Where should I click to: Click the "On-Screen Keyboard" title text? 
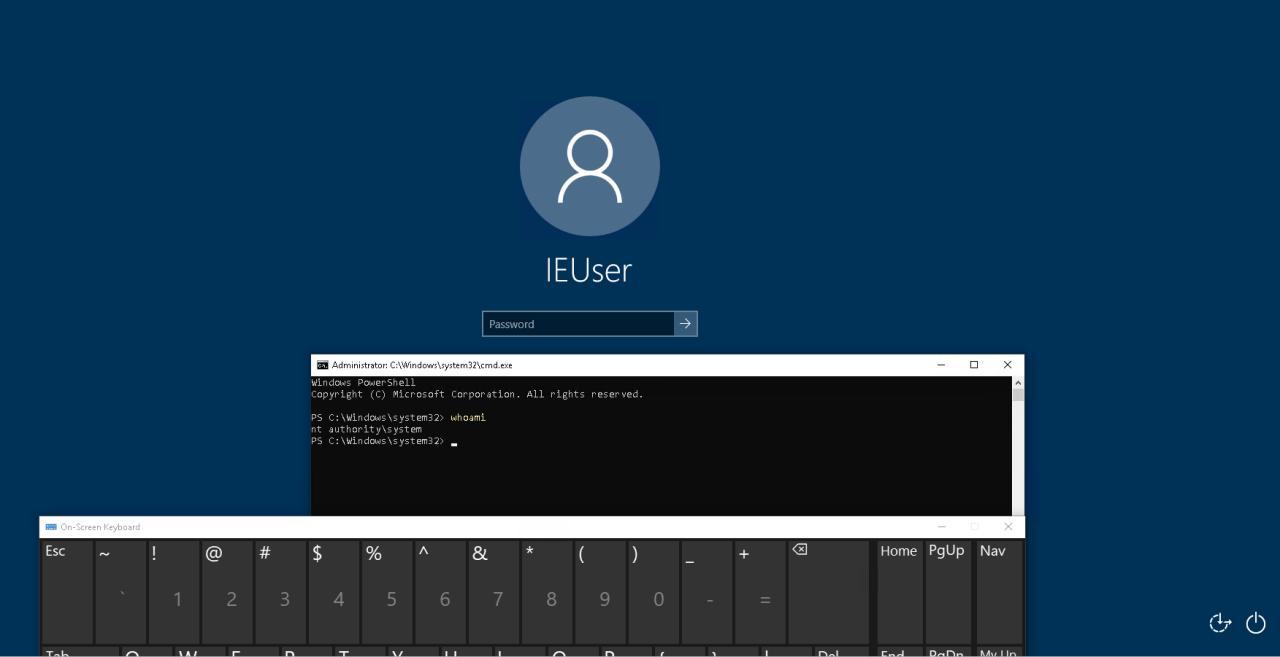click(x=100, y=527)
